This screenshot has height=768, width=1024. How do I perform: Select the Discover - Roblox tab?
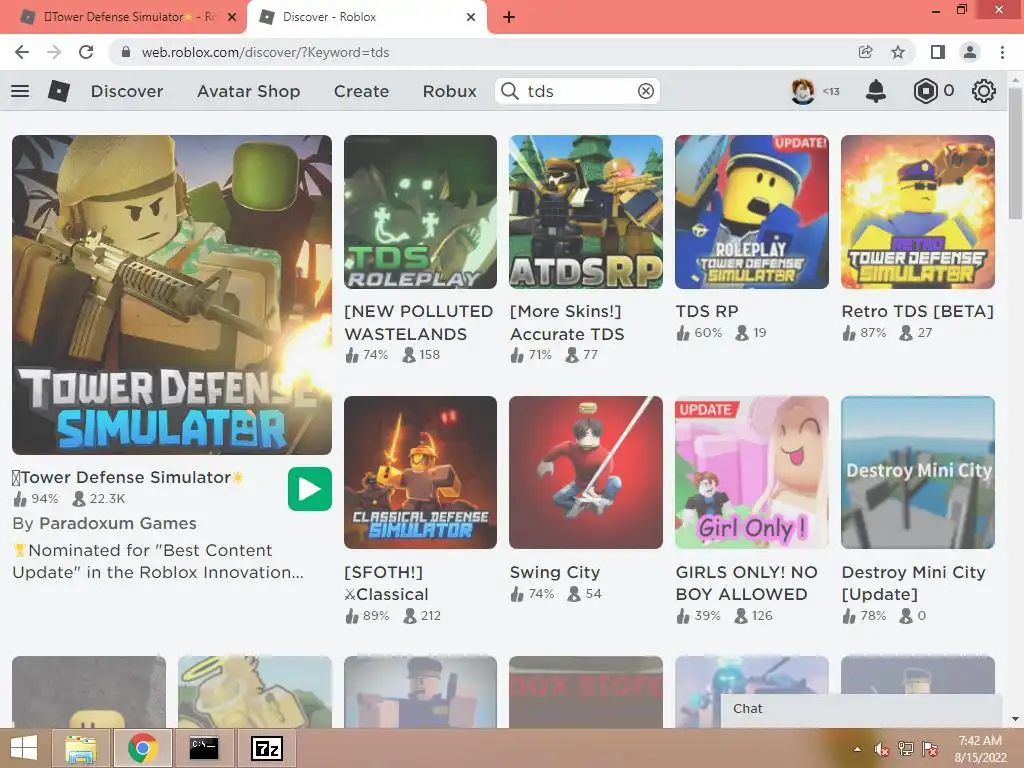[366, 17]
